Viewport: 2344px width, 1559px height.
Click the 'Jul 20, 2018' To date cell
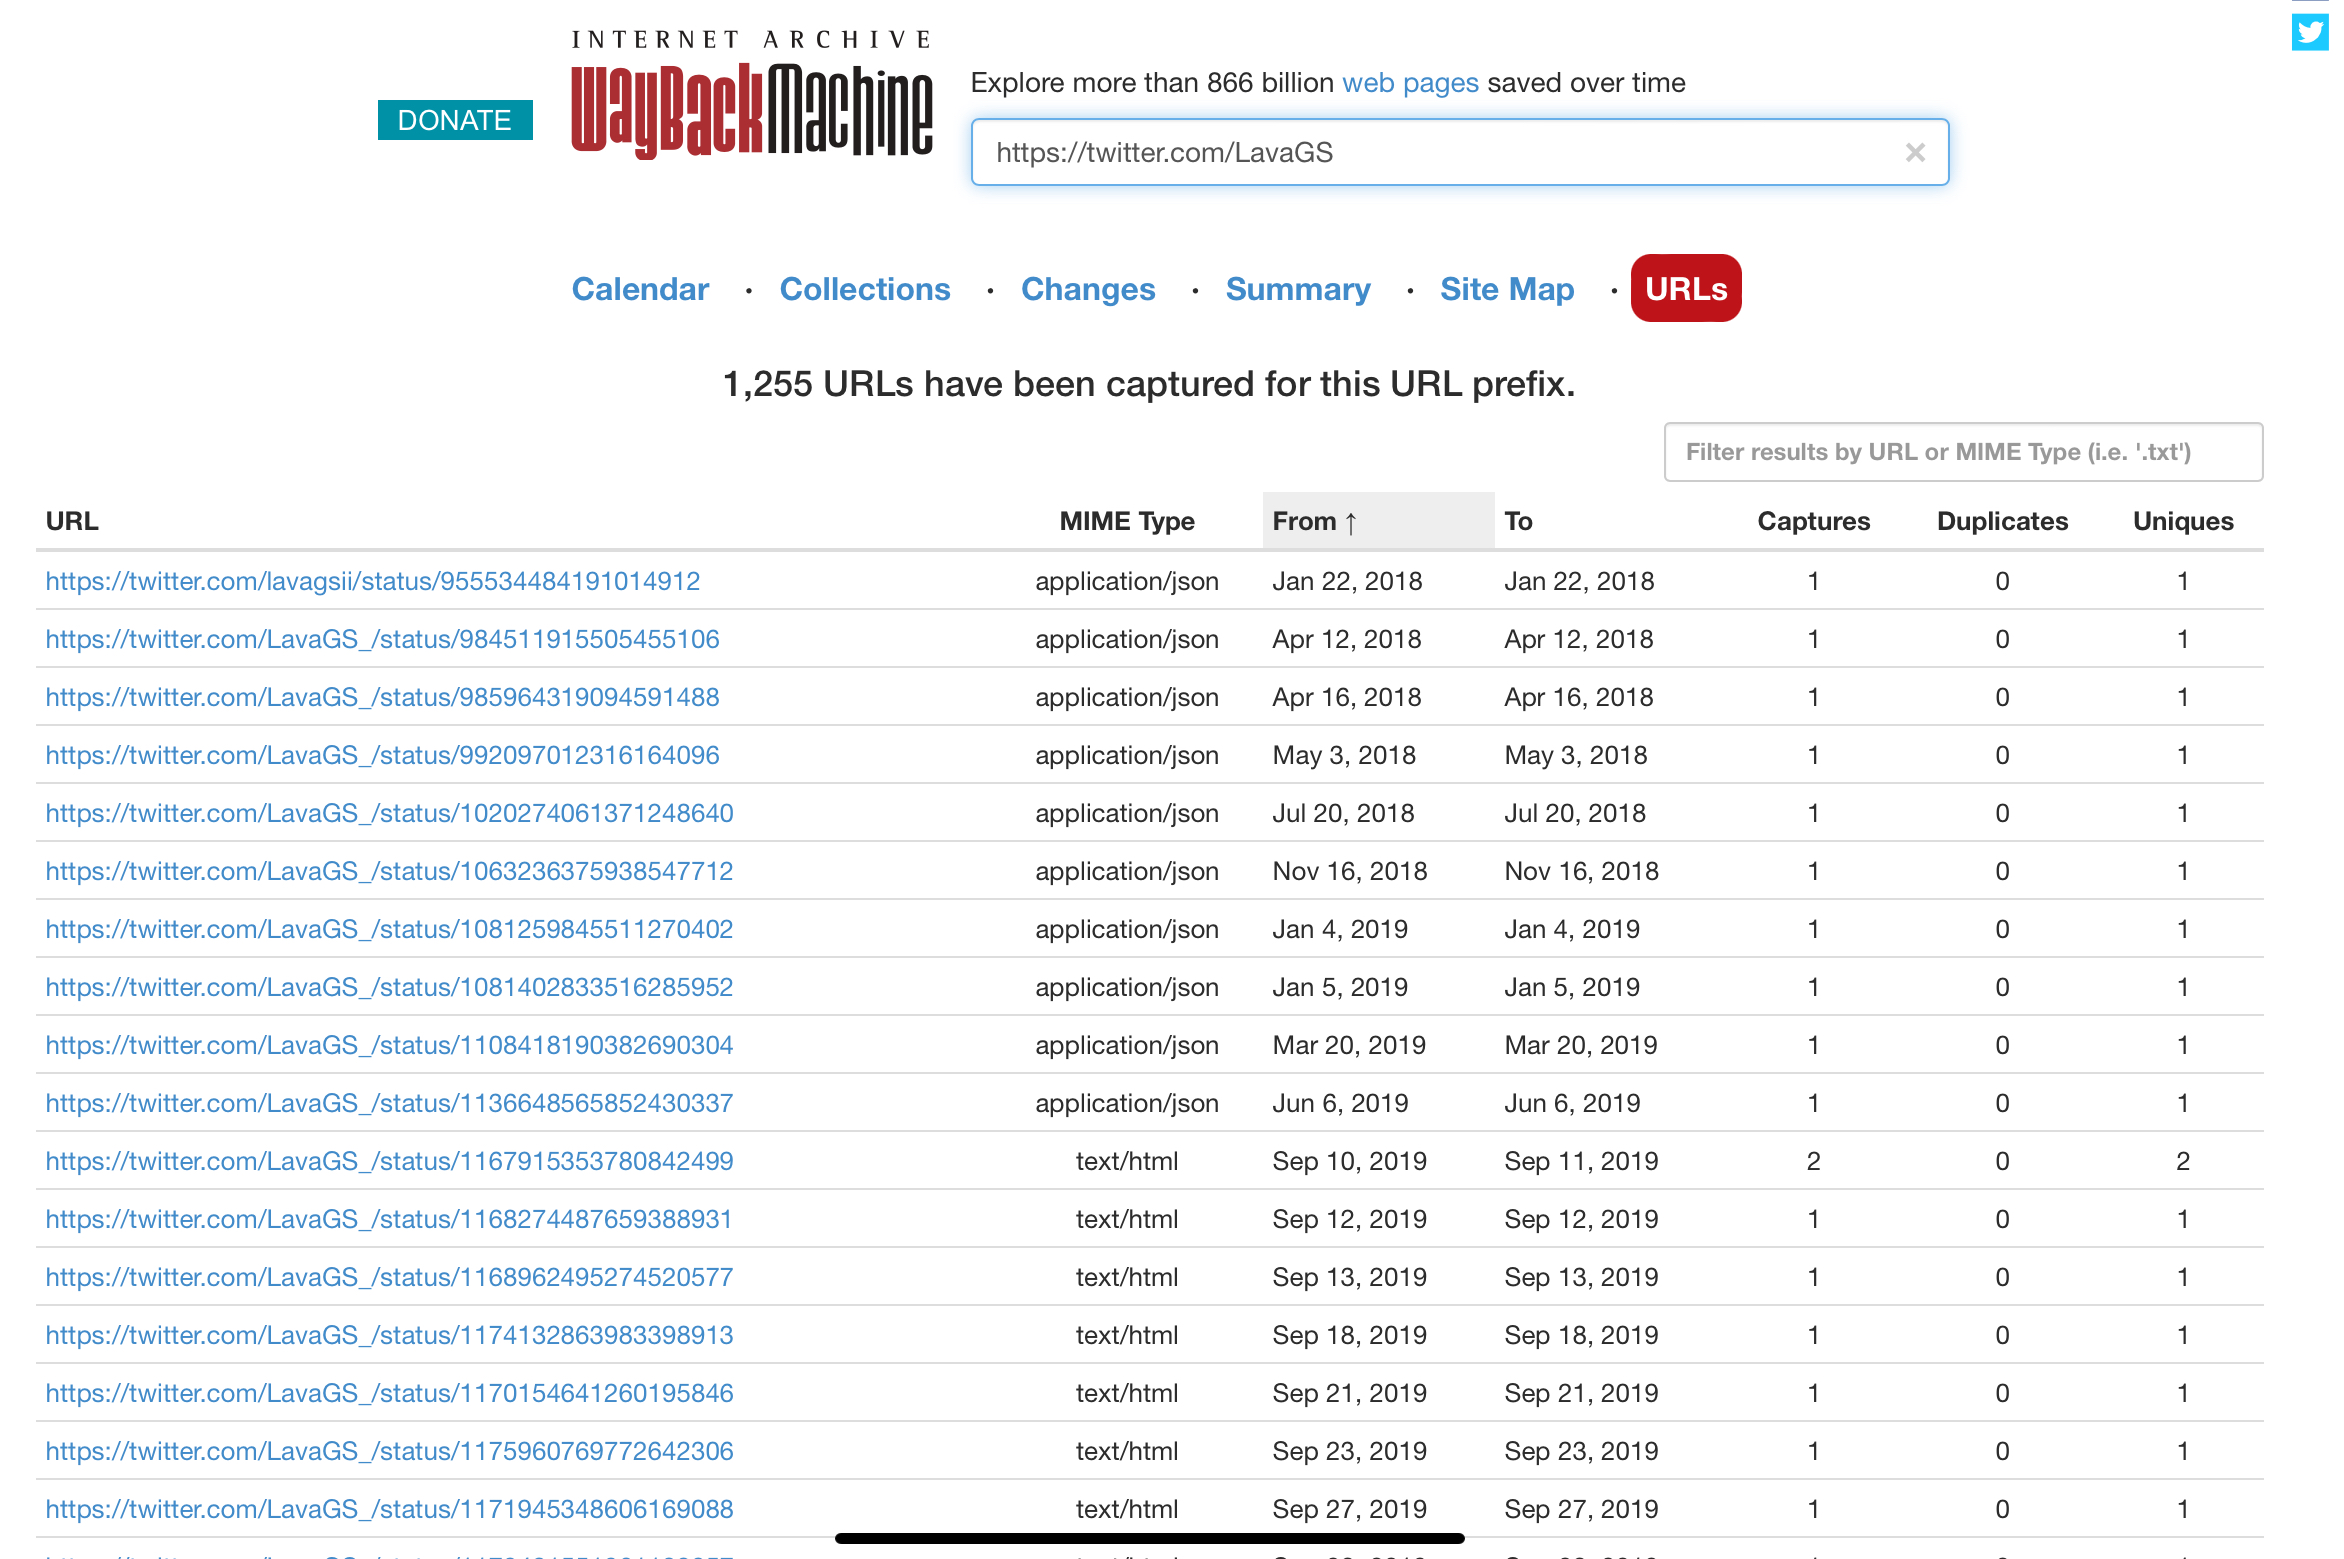[x=1575, y=813]
